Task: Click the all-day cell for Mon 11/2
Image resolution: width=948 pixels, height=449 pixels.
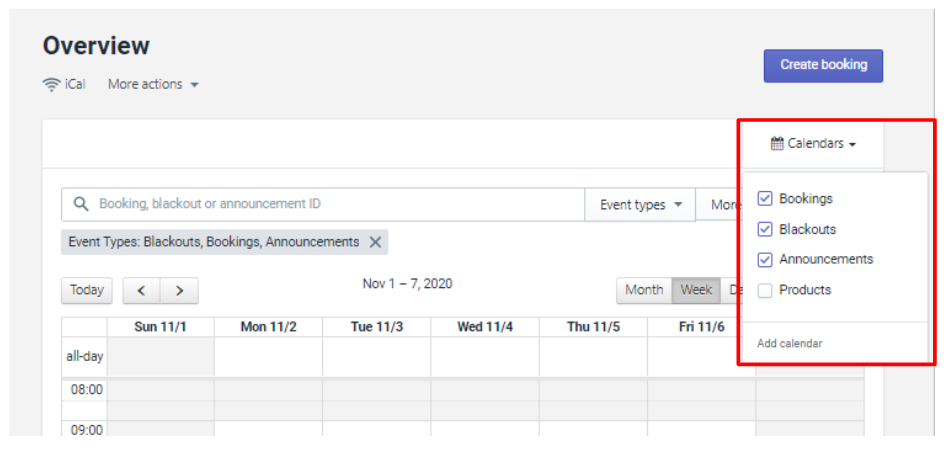Action: tap(268, 357)
